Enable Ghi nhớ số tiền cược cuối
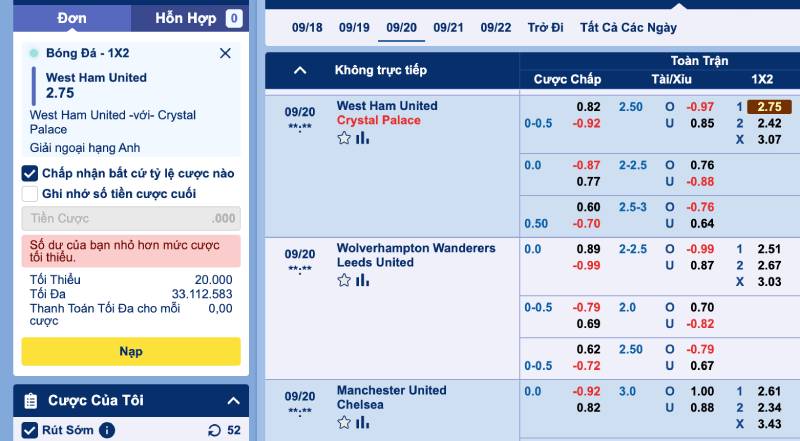Image resolution: width=800 pixels, height=441 pixels. click(x=30, y=194)
